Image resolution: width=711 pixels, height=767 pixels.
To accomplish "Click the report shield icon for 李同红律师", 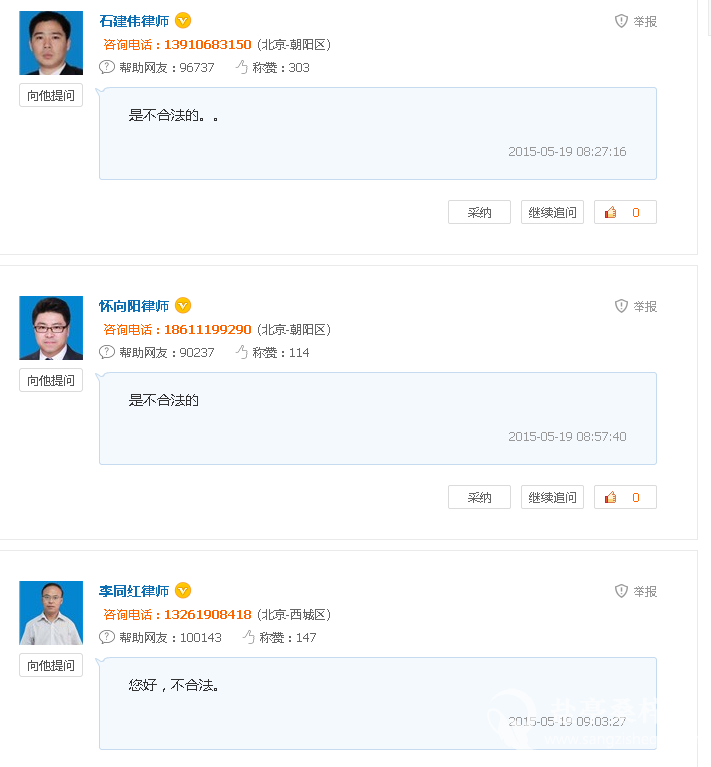I will [621, 591].
